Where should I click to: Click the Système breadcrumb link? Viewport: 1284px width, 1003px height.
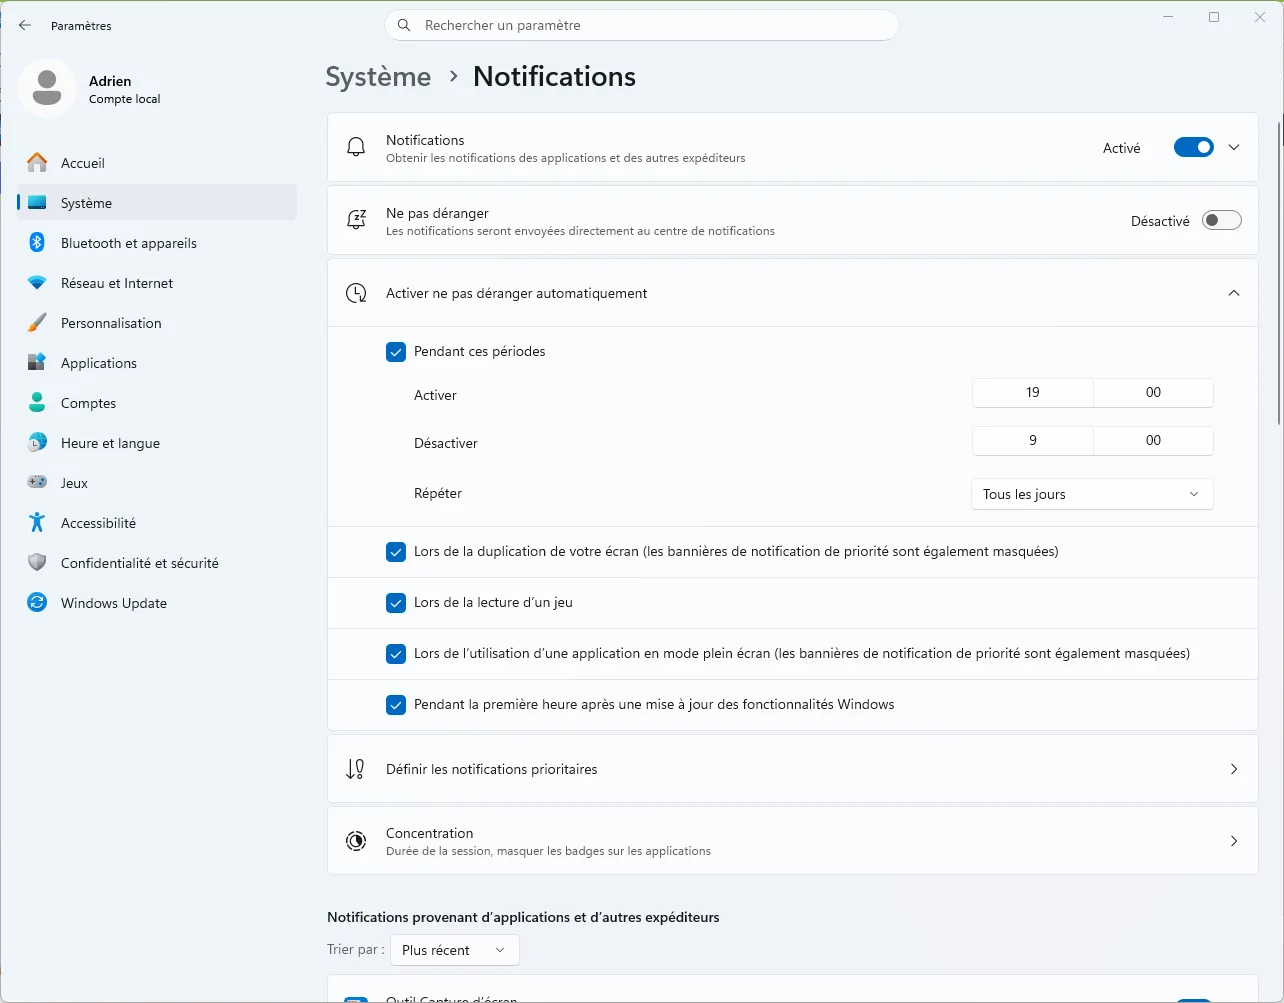click(x=378, y=77)
